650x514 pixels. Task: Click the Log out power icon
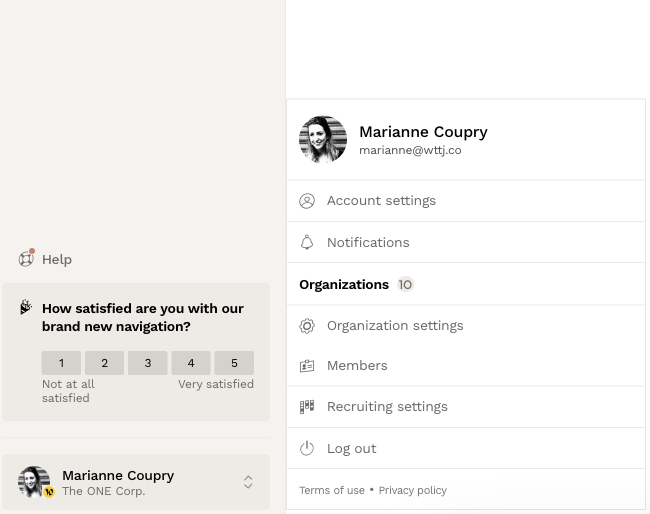(307, 449)
